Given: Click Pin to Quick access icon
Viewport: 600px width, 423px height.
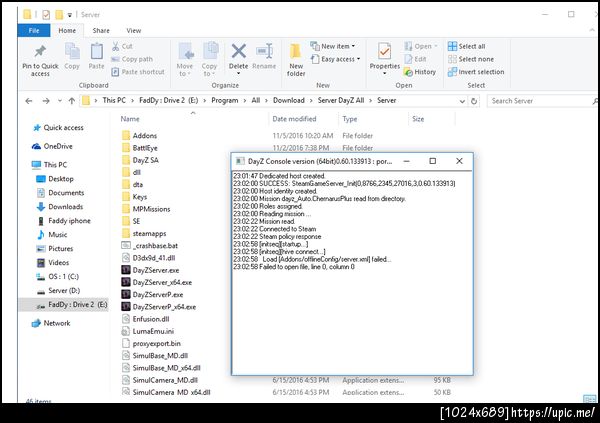Looking at the screenshot, I should [x=40, y=51].
